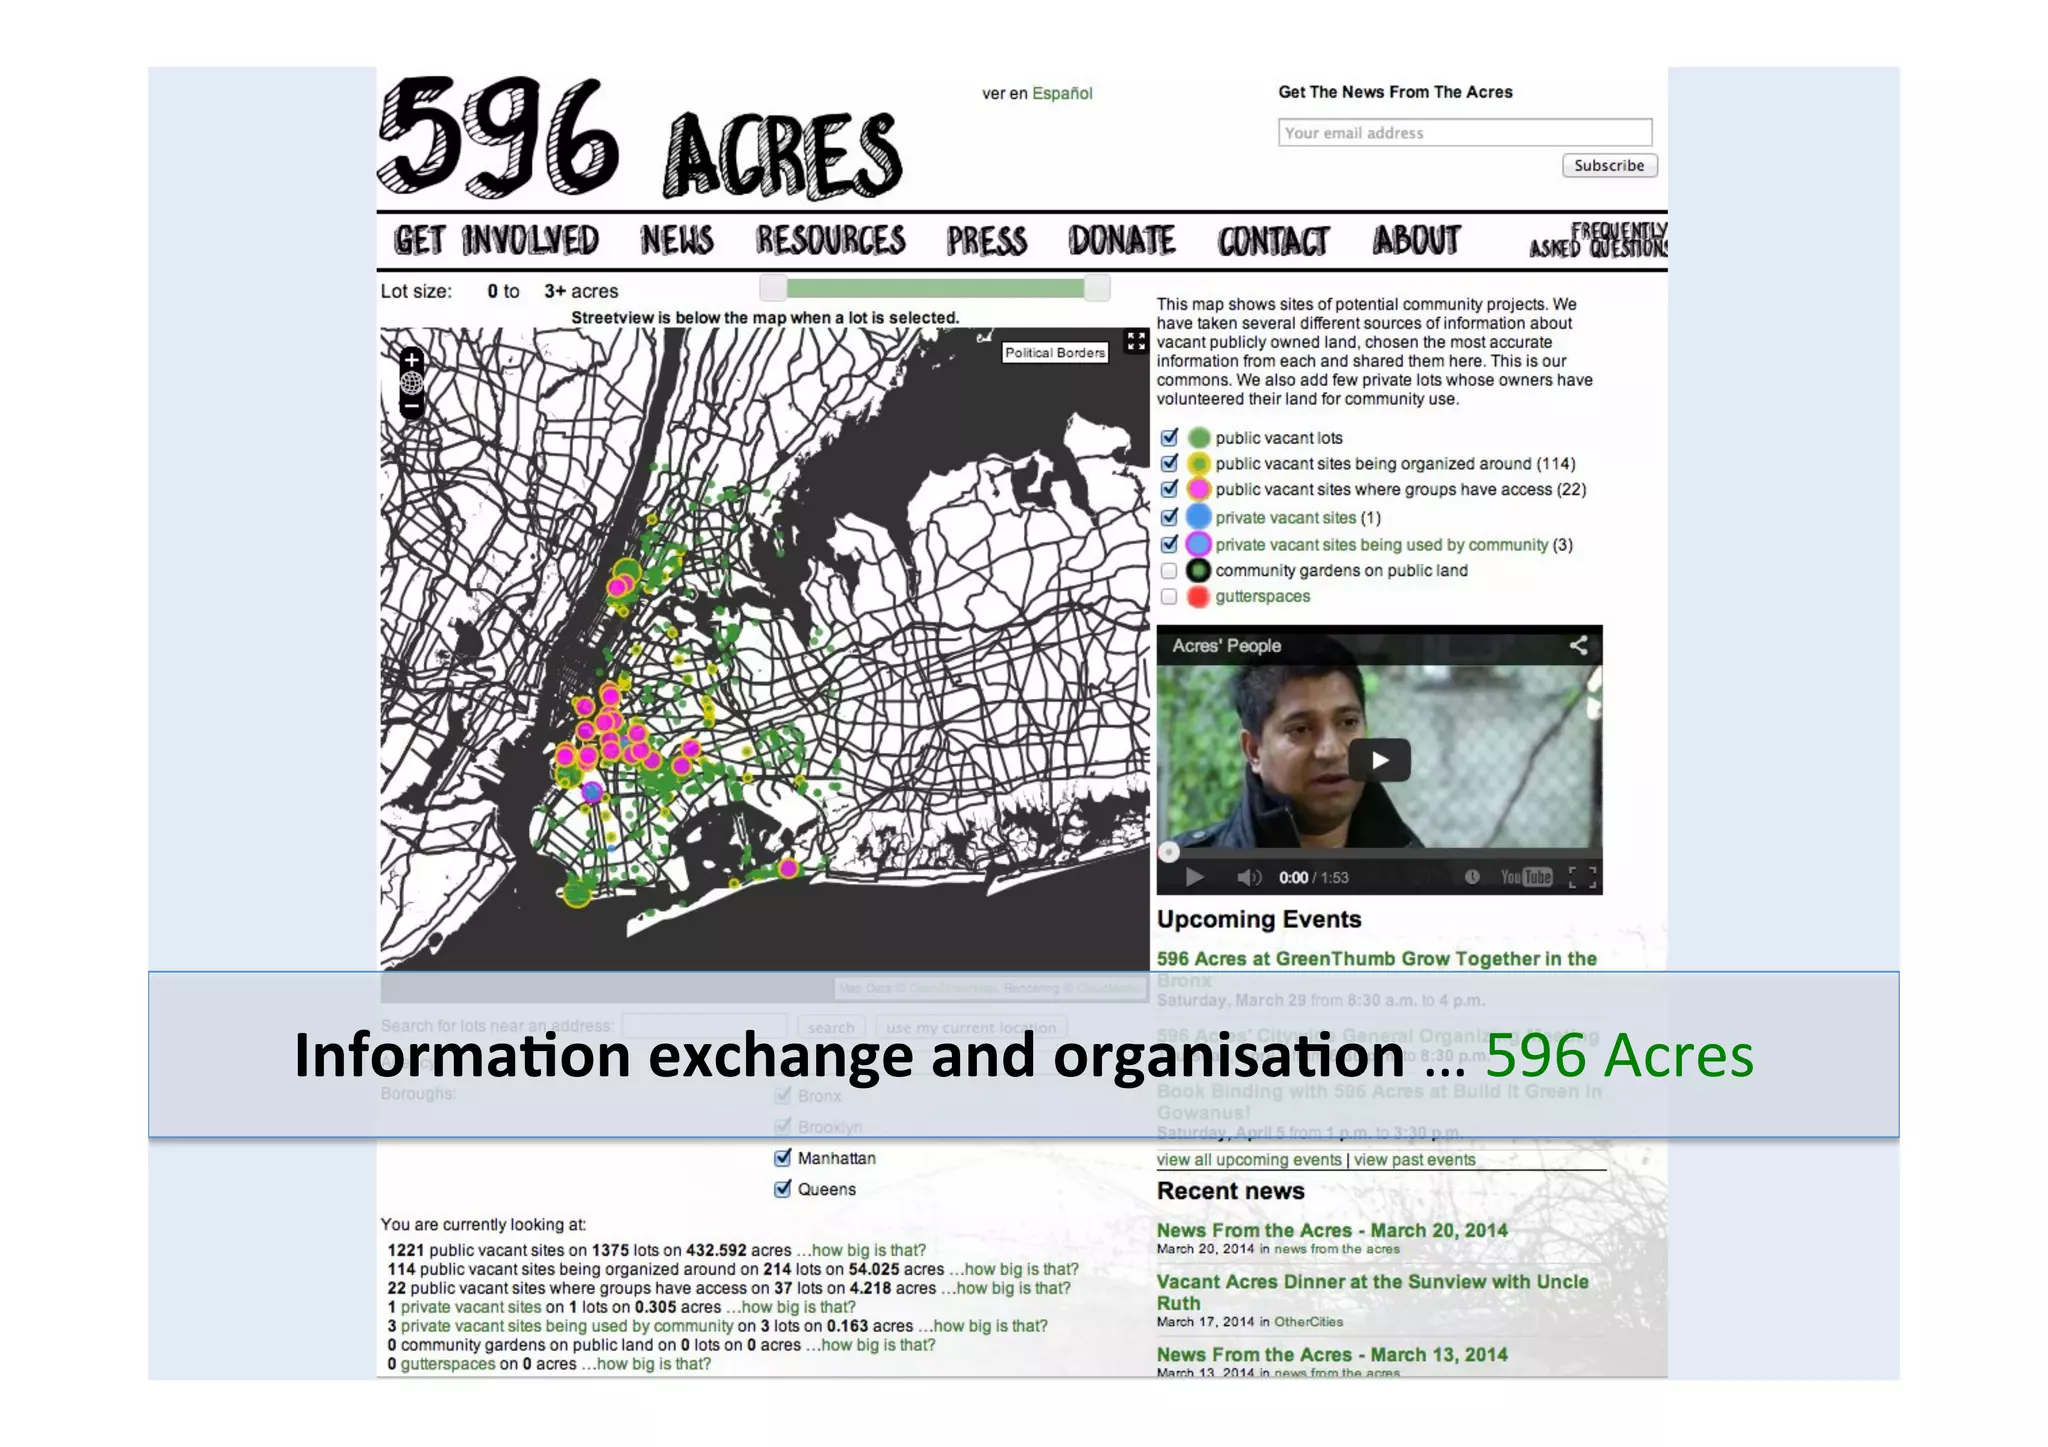Open the About menu item
This screenshot has height=1447, width=2048.
pyautogui.click(x=1416, y=241)
